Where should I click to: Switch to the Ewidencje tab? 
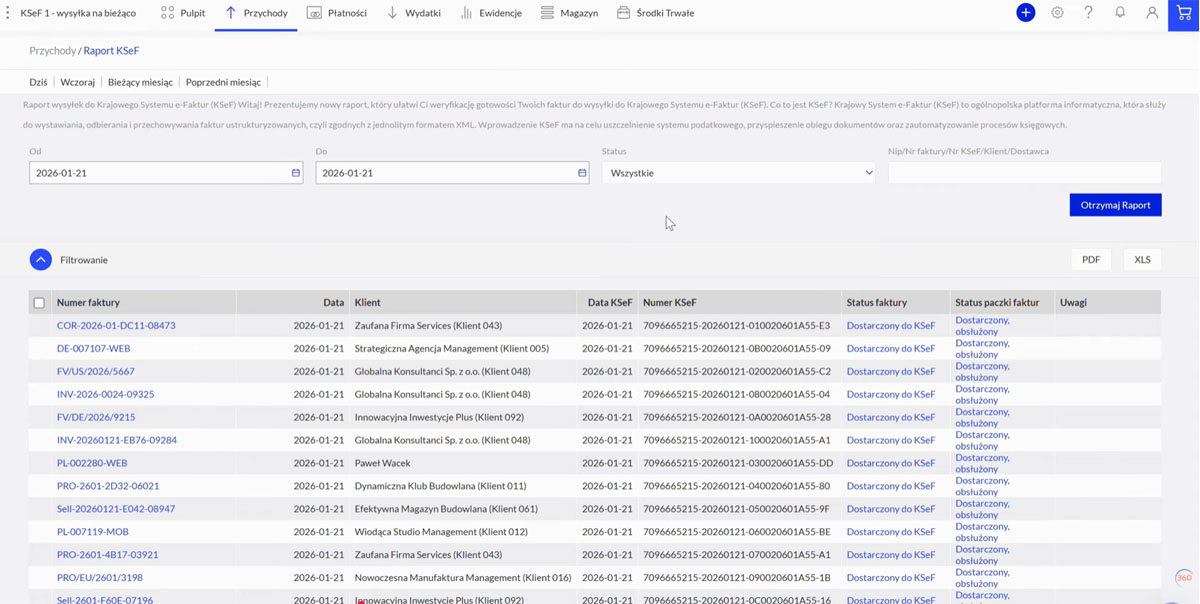[x=491, y=13]
